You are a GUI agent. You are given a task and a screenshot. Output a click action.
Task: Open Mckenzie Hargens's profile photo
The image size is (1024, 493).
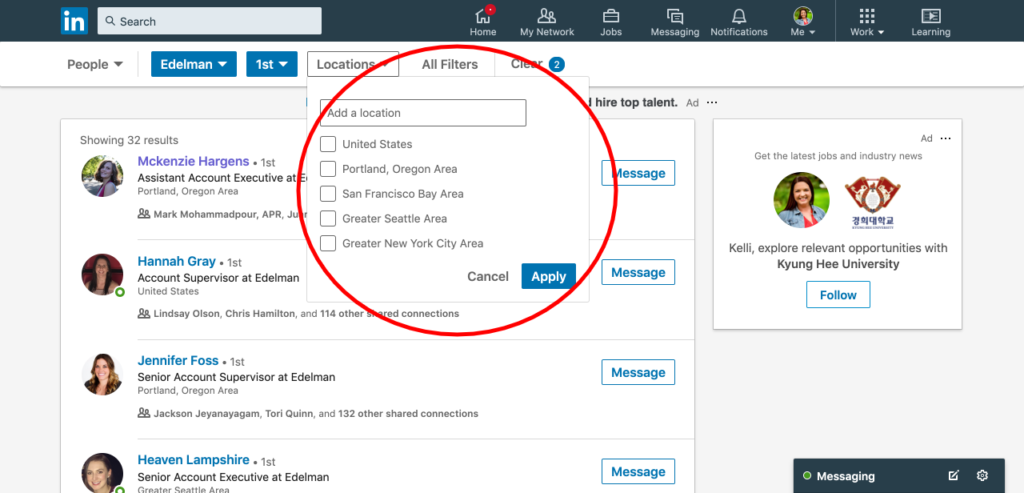[103, 176]
